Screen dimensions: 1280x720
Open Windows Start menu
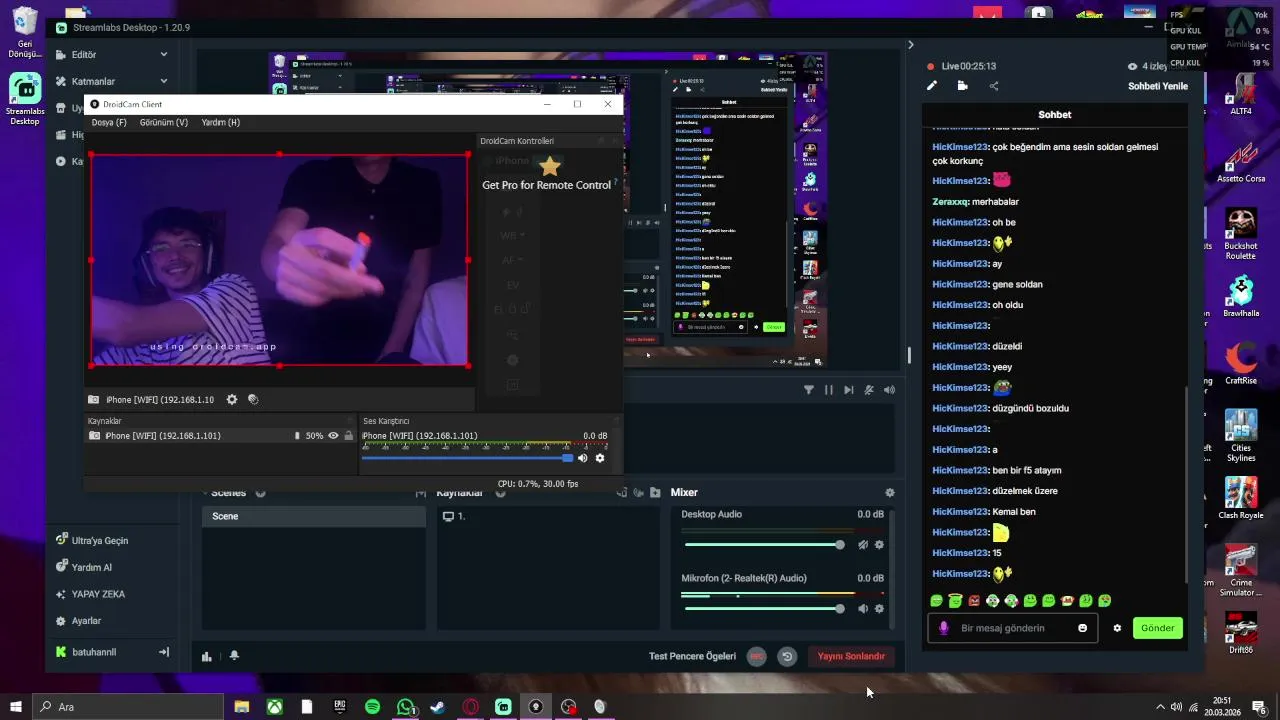pyautogui.click(x=16, y=706)
